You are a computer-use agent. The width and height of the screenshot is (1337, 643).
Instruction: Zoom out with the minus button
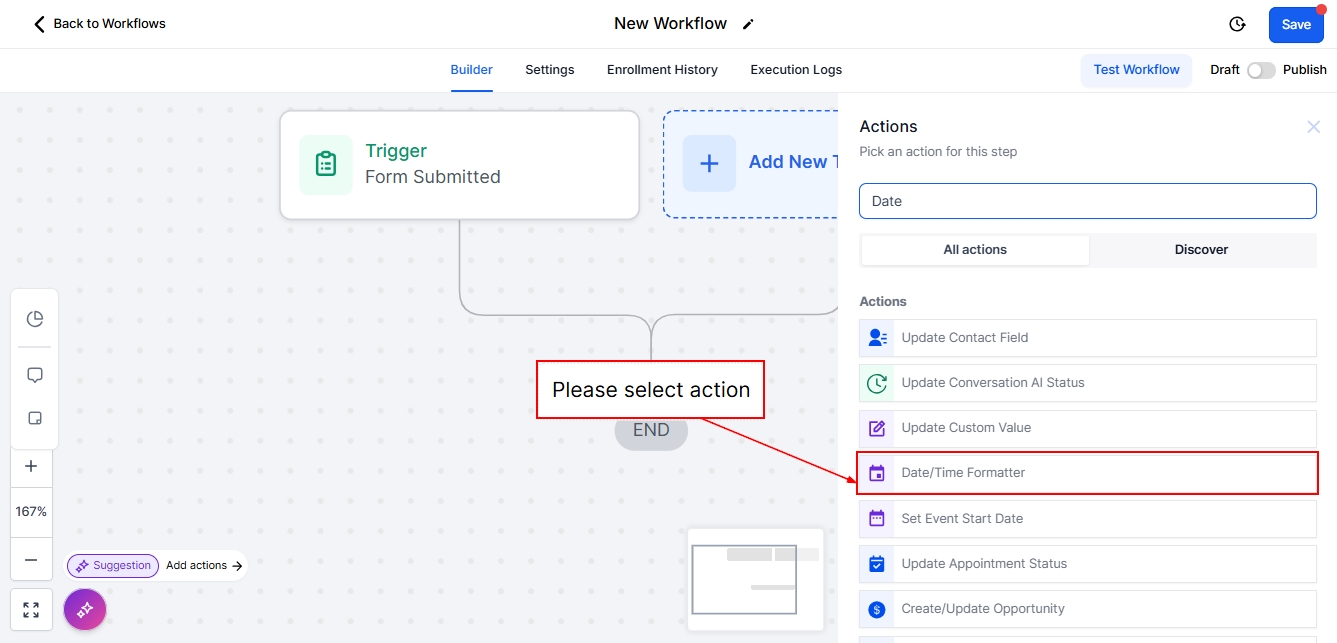(31, 560)
